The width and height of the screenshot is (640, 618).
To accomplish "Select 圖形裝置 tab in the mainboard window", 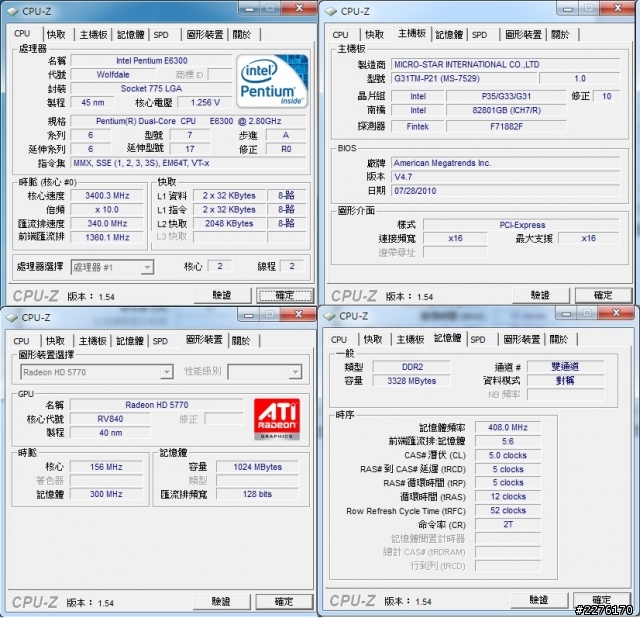I will pyautogui.click(x=523, y=35).
